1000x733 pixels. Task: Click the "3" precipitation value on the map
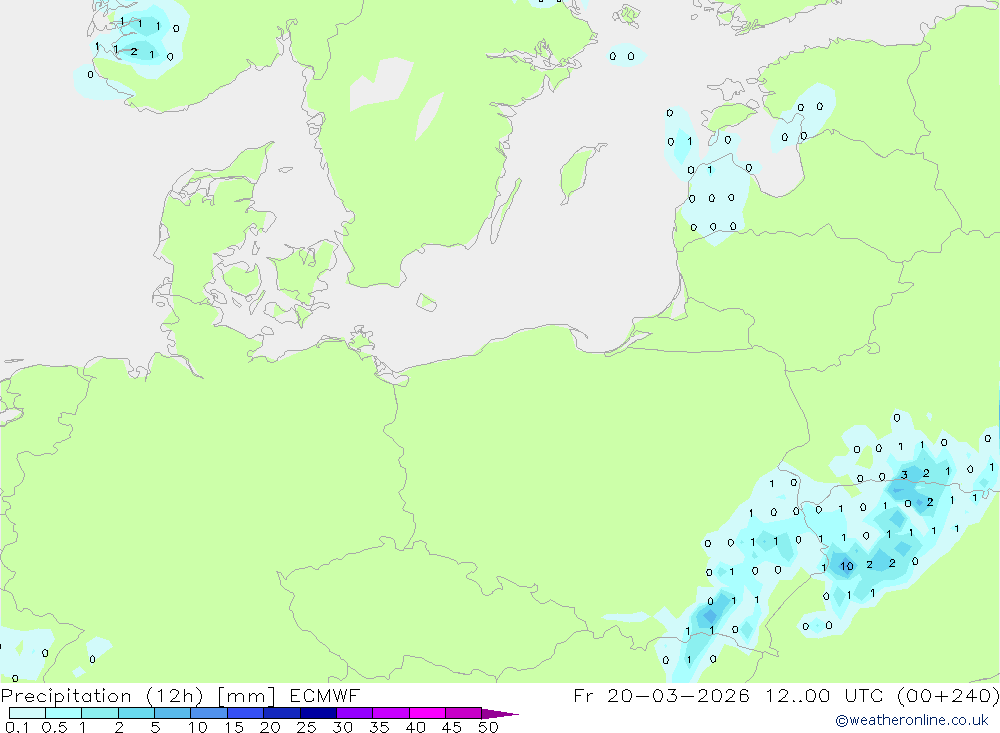[x=904, y=475]
